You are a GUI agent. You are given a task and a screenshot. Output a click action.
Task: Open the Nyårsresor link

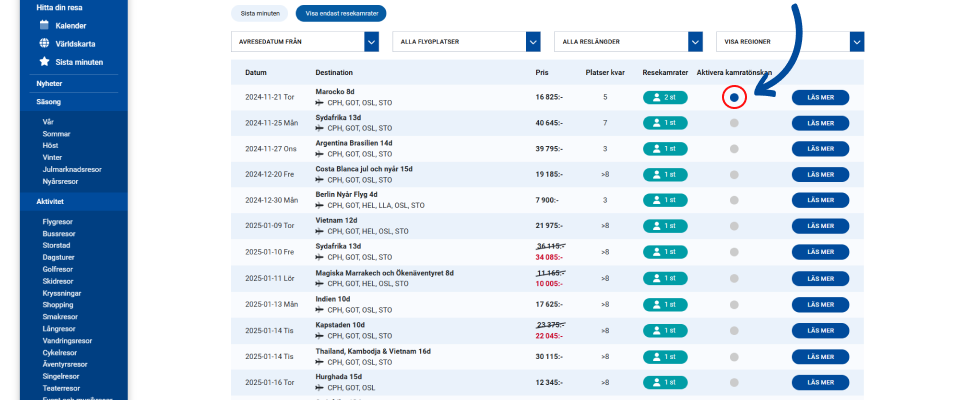(x=61, y=181)
